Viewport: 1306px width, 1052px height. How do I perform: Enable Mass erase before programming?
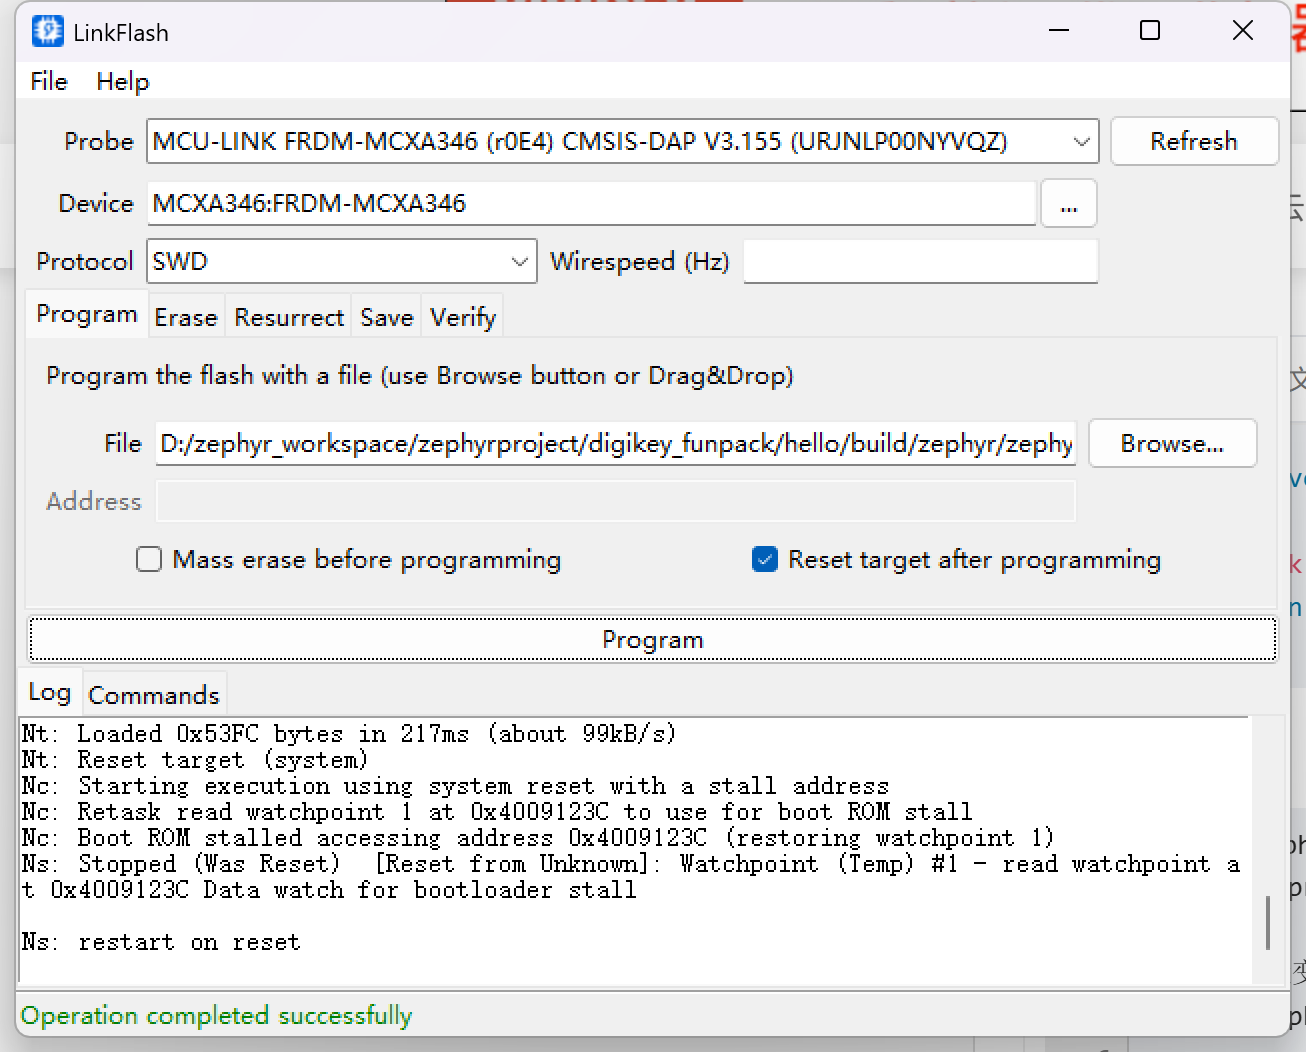tap(149, 559)
